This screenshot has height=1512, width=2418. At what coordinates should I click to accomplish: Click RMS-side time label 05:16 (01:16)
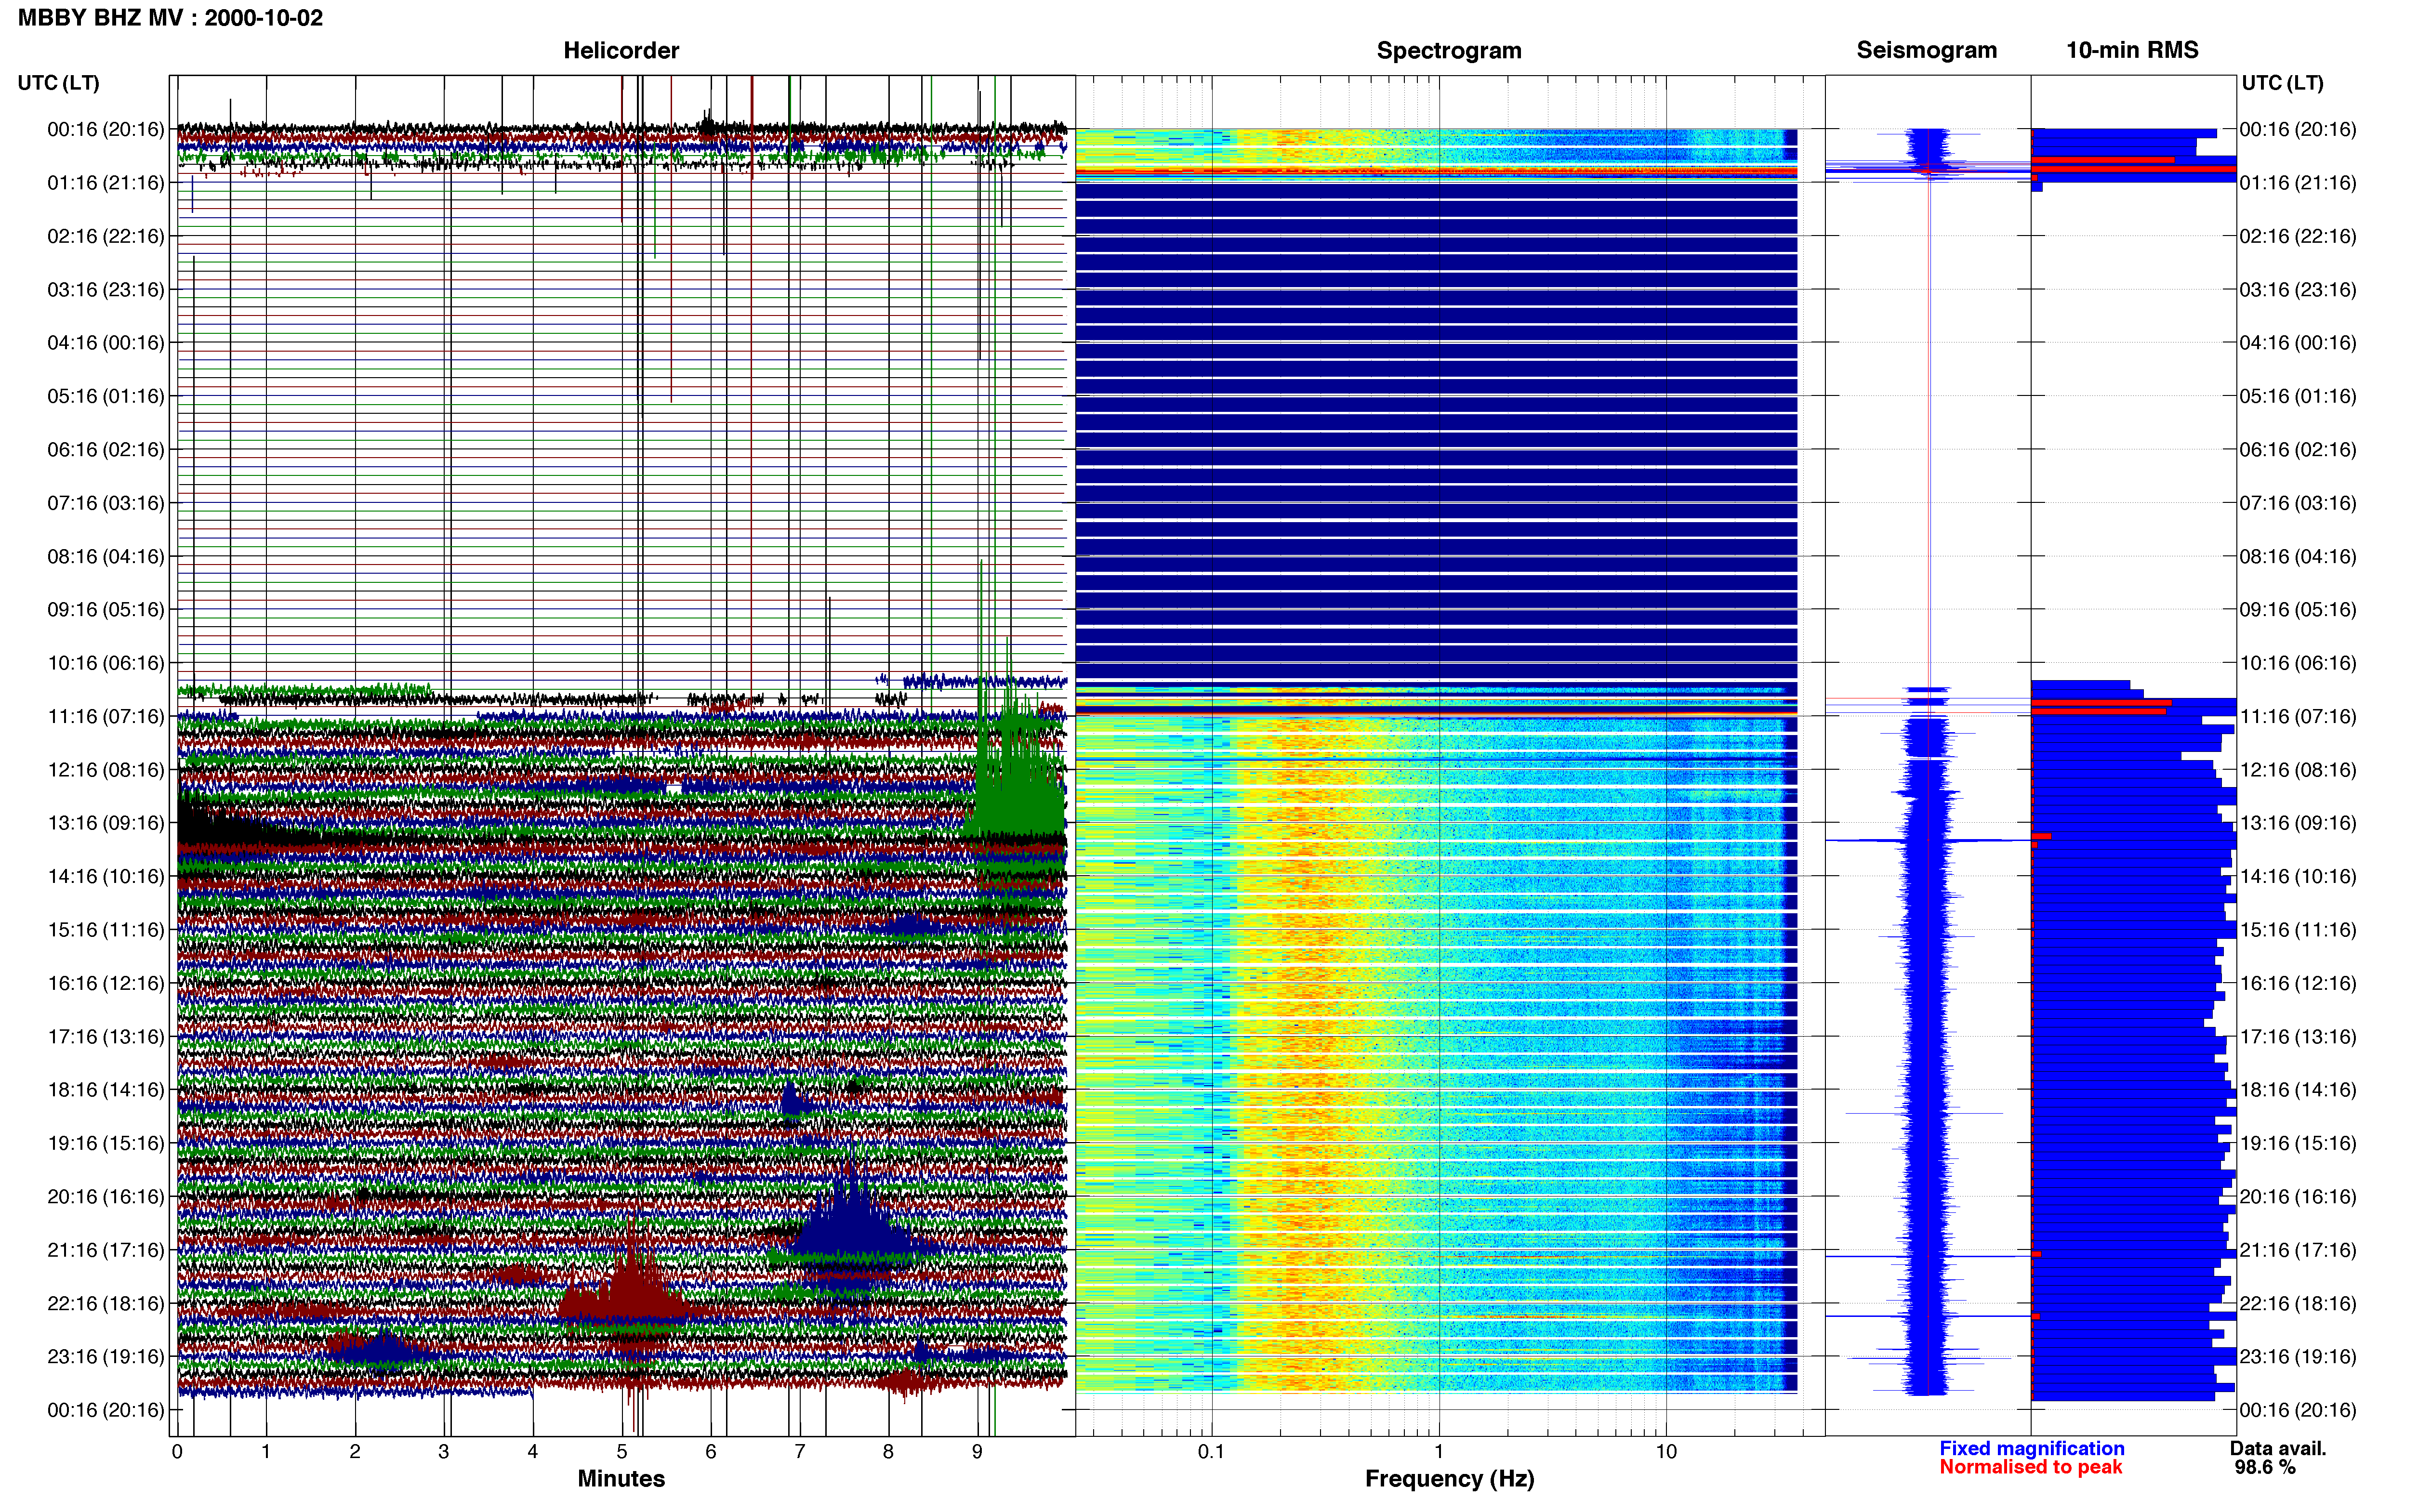coord(2298,396)
